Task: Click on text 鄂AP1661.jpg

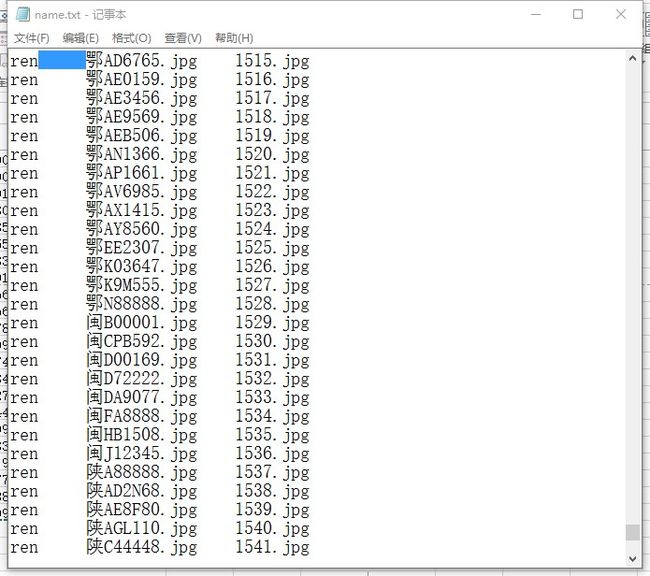Action: [x=142, y=173]
